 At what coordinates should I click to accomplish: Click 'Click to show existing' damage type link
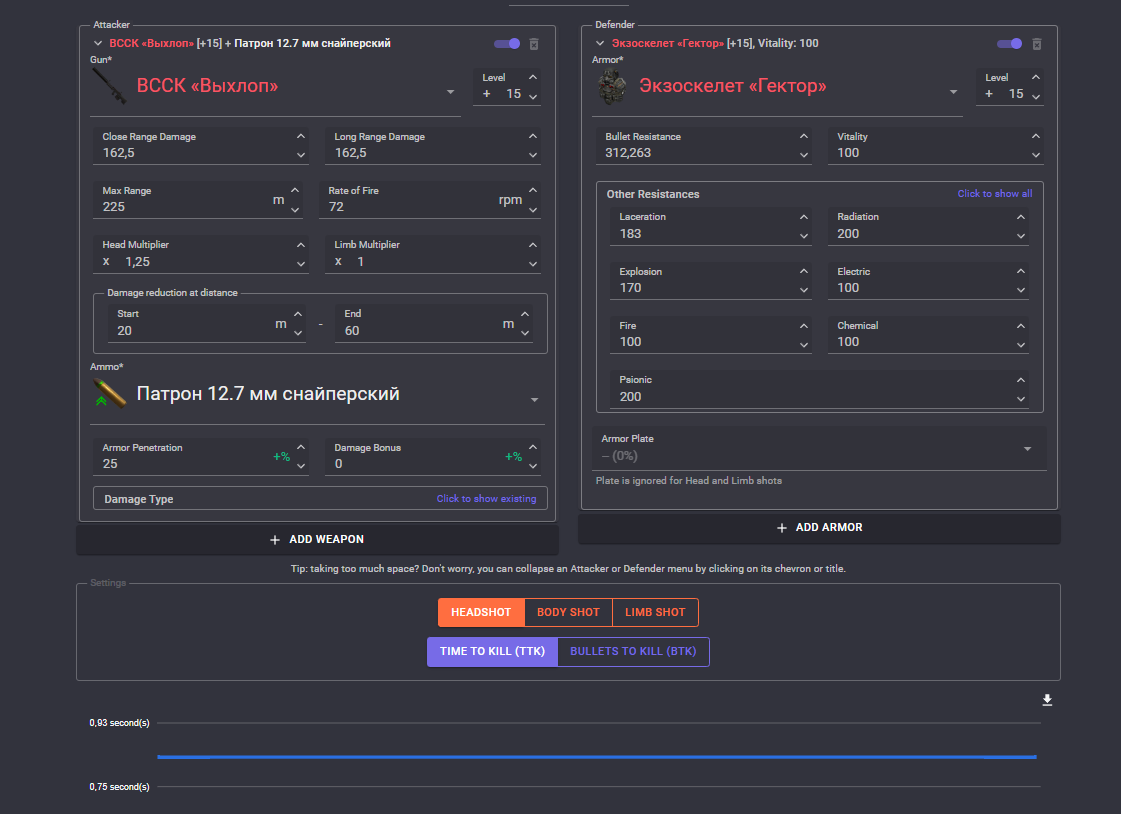486,499
